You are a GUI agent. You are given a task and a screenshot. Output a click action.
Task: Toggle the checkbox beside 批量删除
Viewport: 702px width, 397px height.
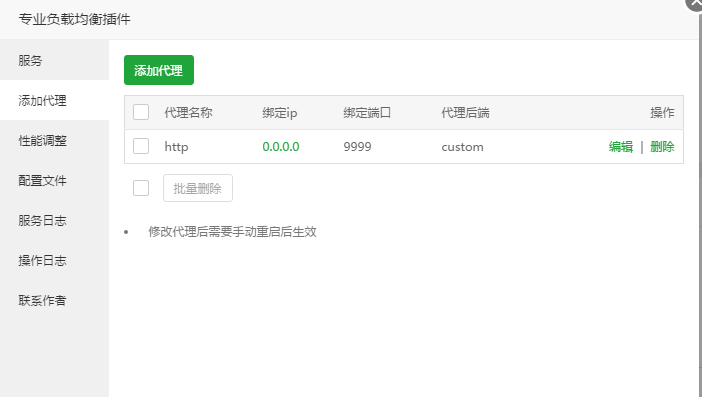pyautogui.click(x=141, y=188)
